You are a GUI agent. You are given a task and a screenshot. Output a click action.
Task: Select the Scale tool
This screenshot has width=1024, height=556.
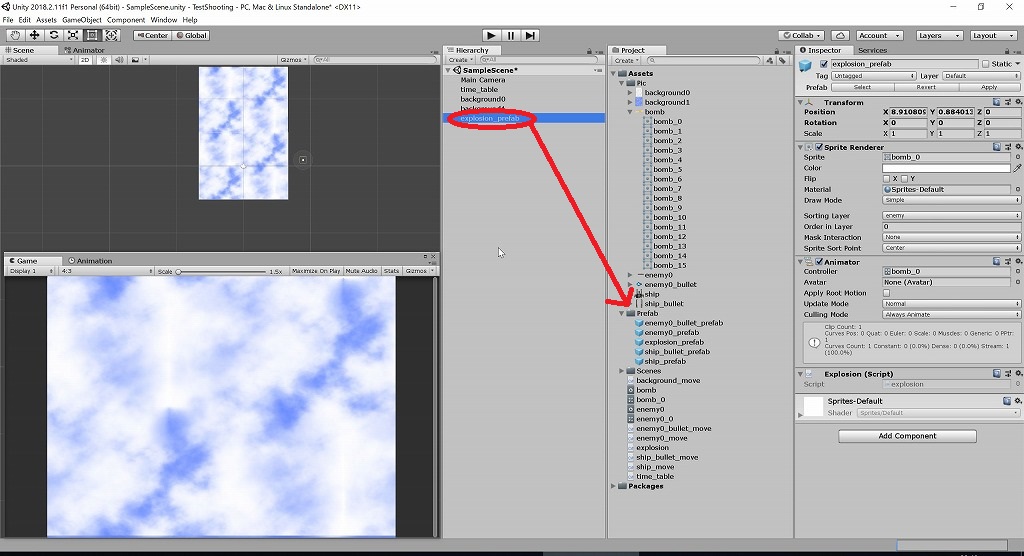click(73, 35)
